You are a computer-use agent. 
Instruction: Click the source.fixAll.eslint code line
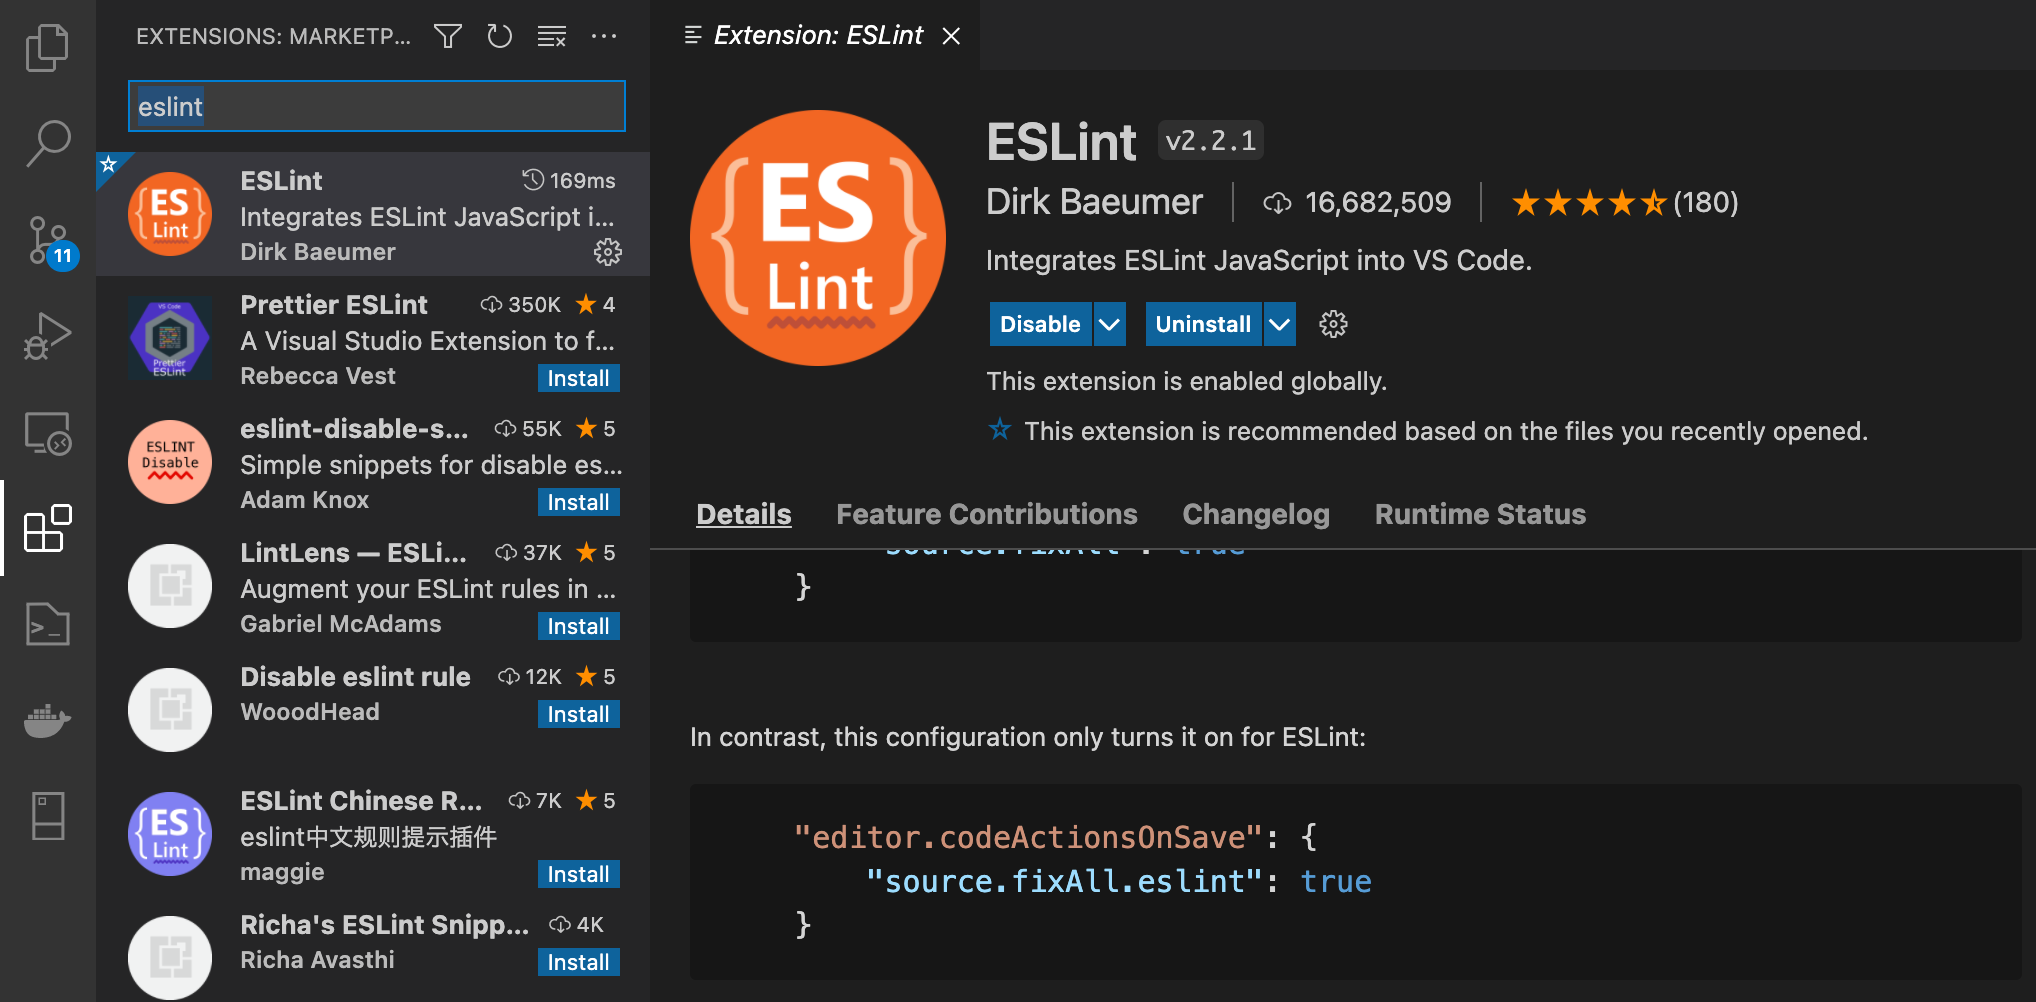pos(1118,881)
